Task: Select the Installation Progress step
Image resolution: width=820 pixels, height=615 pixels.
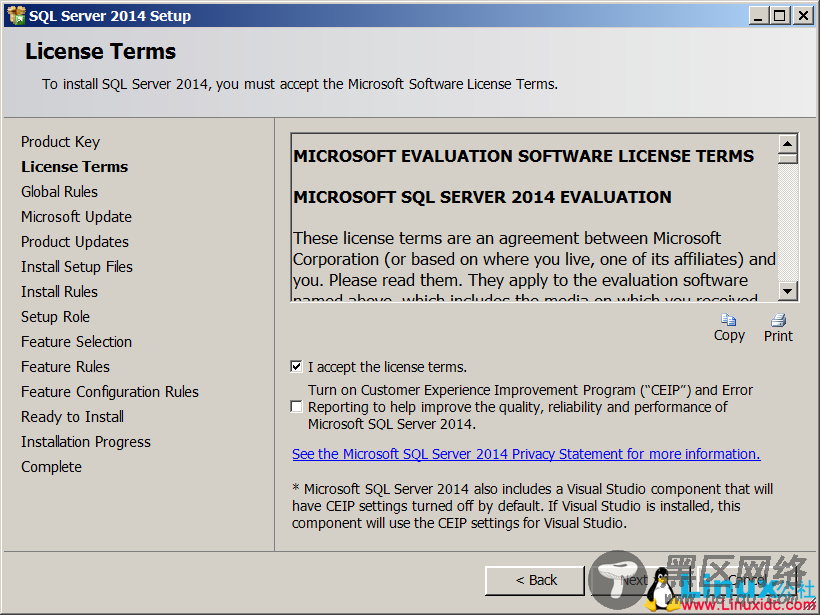Action: (86, 442)
